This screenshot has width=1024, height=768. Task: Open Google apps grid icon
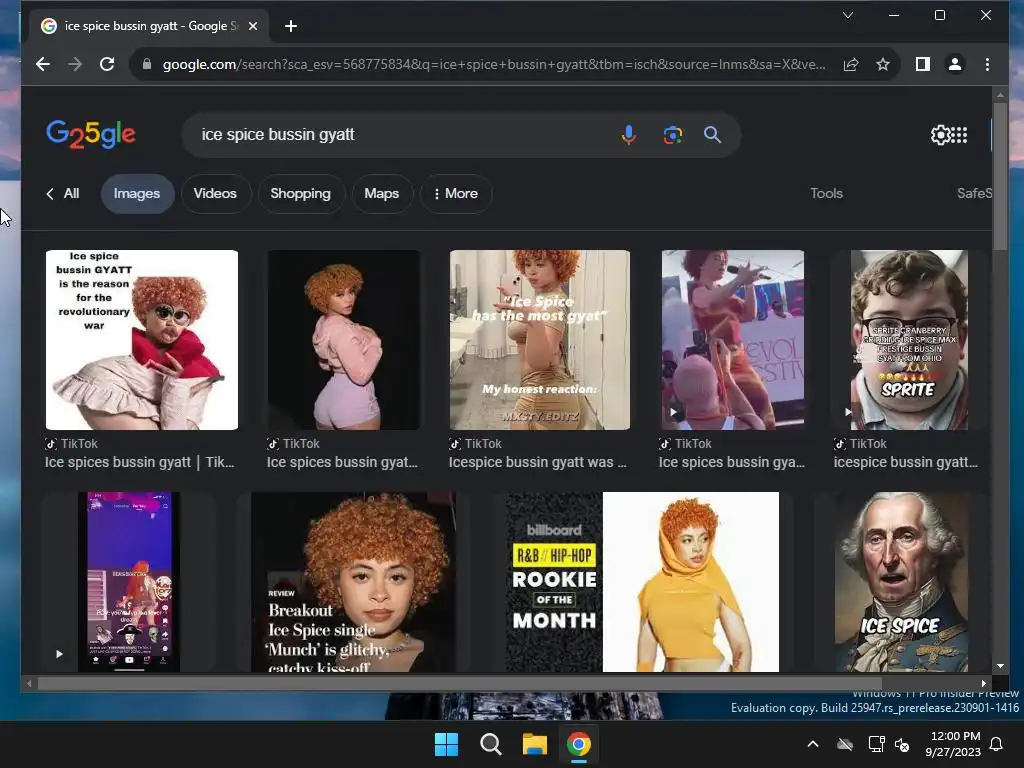(x=959, y=135)
